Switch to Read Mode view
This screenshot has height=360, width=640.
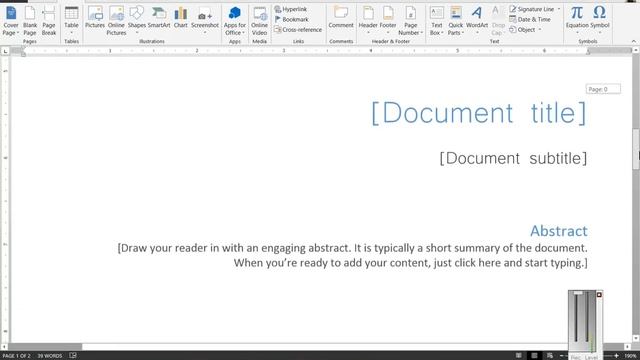(x=518, y=356)
